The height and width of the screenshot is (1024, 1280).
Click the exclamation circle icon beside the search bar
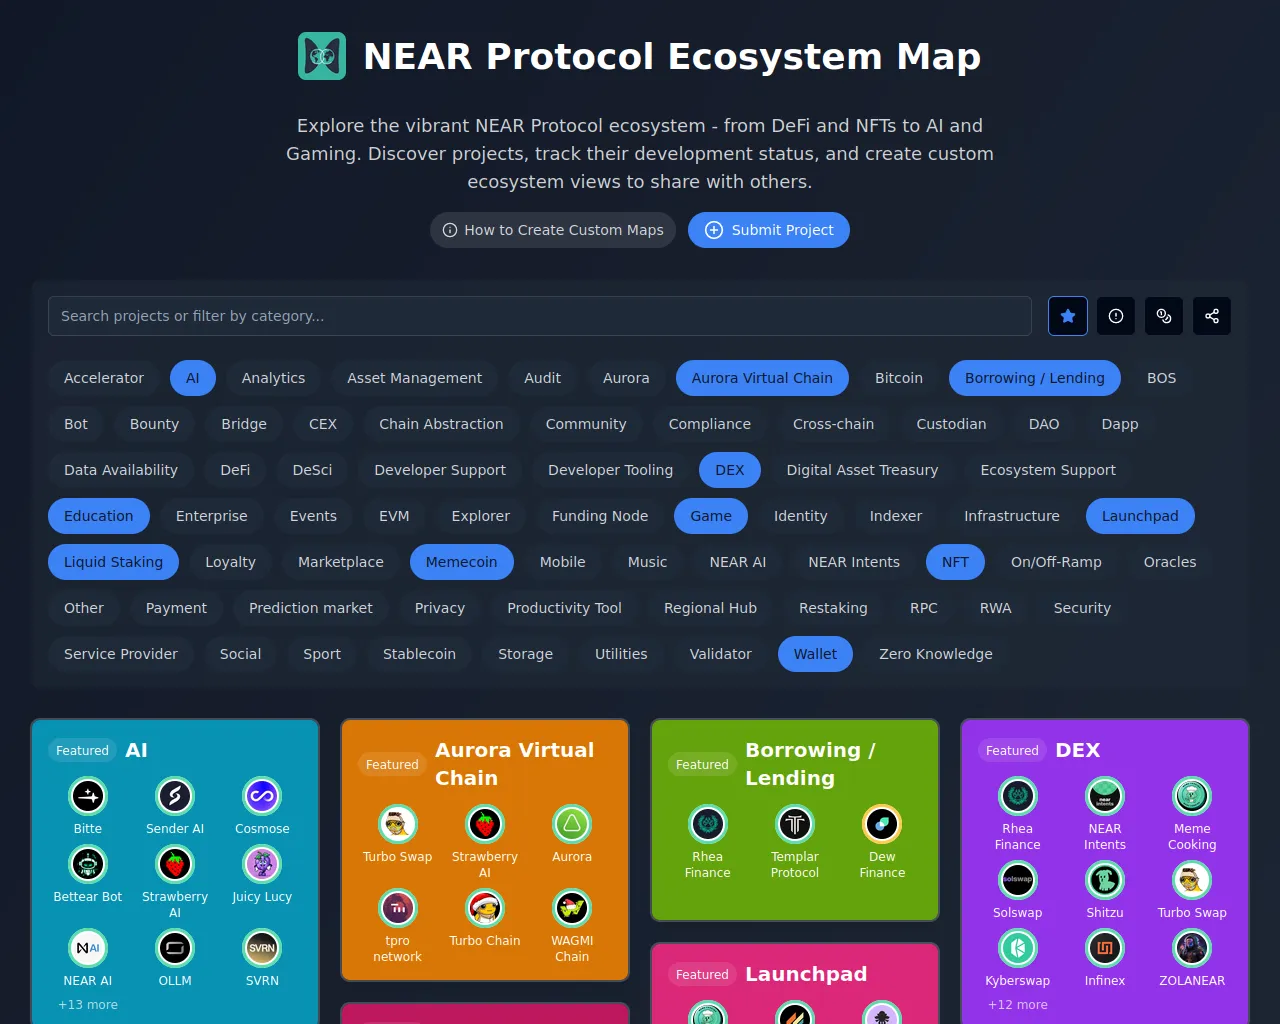pyautogui.click(x=1116, y=316)
